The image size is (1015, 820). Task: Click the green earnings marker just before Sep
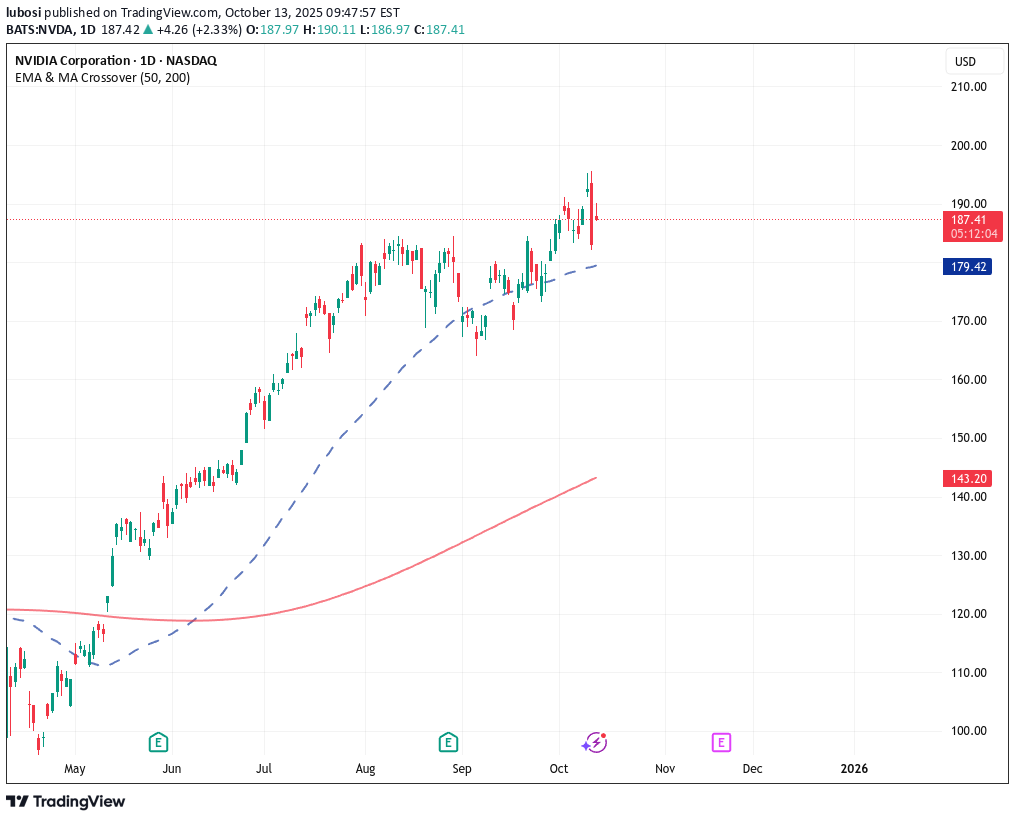[448, 742]
